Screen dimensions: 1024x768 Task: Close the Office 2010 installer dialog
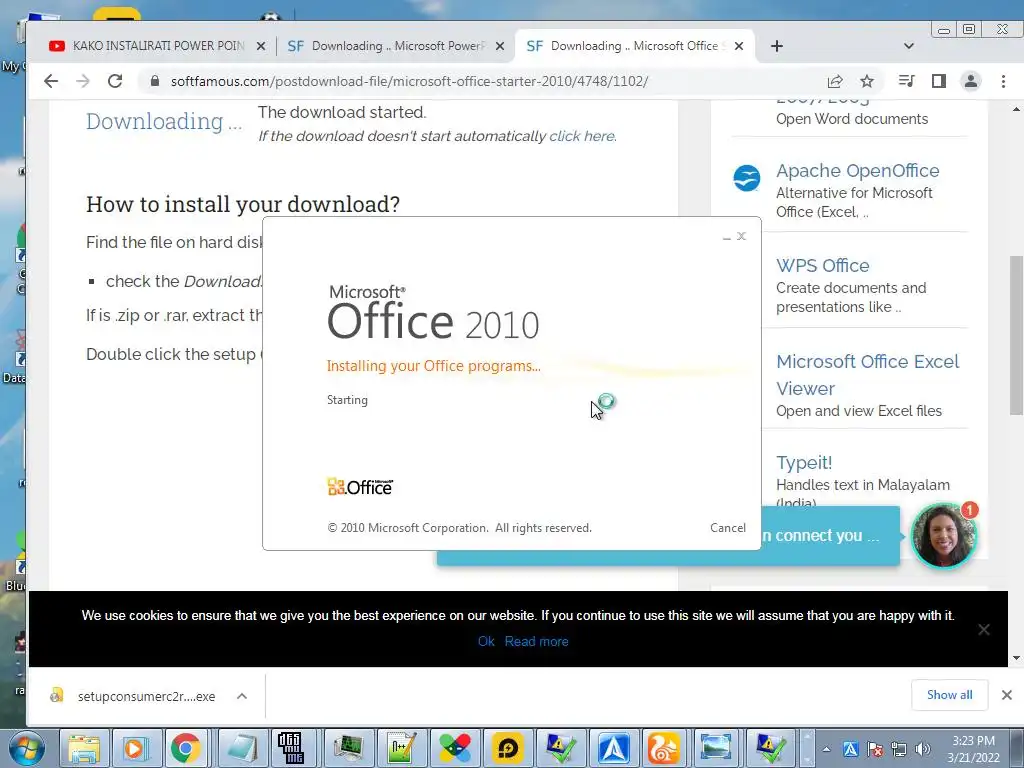coord(741,236)
